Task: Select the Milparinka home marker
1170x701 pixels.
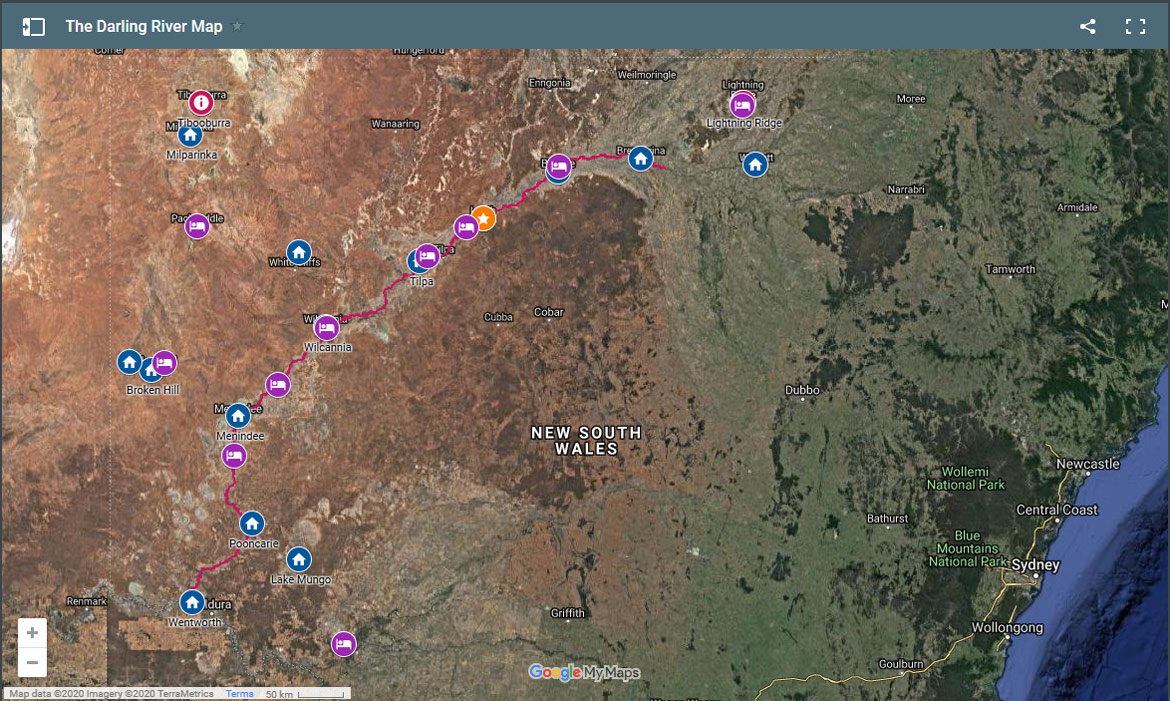Action: pos(190,135)
